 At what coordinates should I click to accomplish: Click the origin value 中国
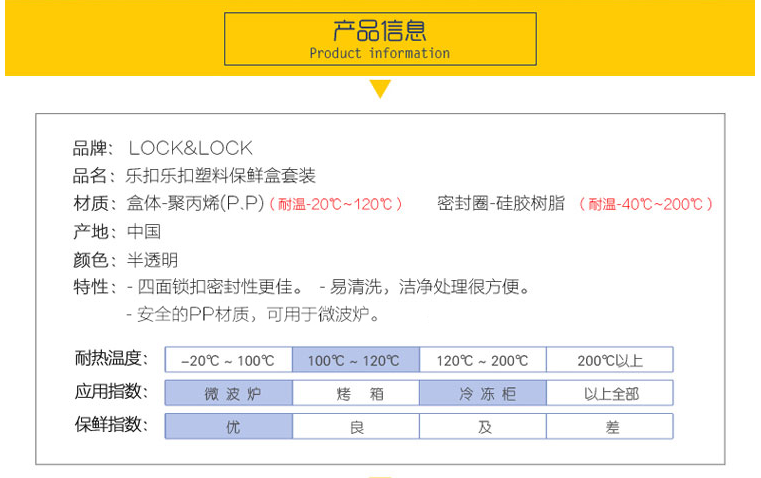(144, 231)
